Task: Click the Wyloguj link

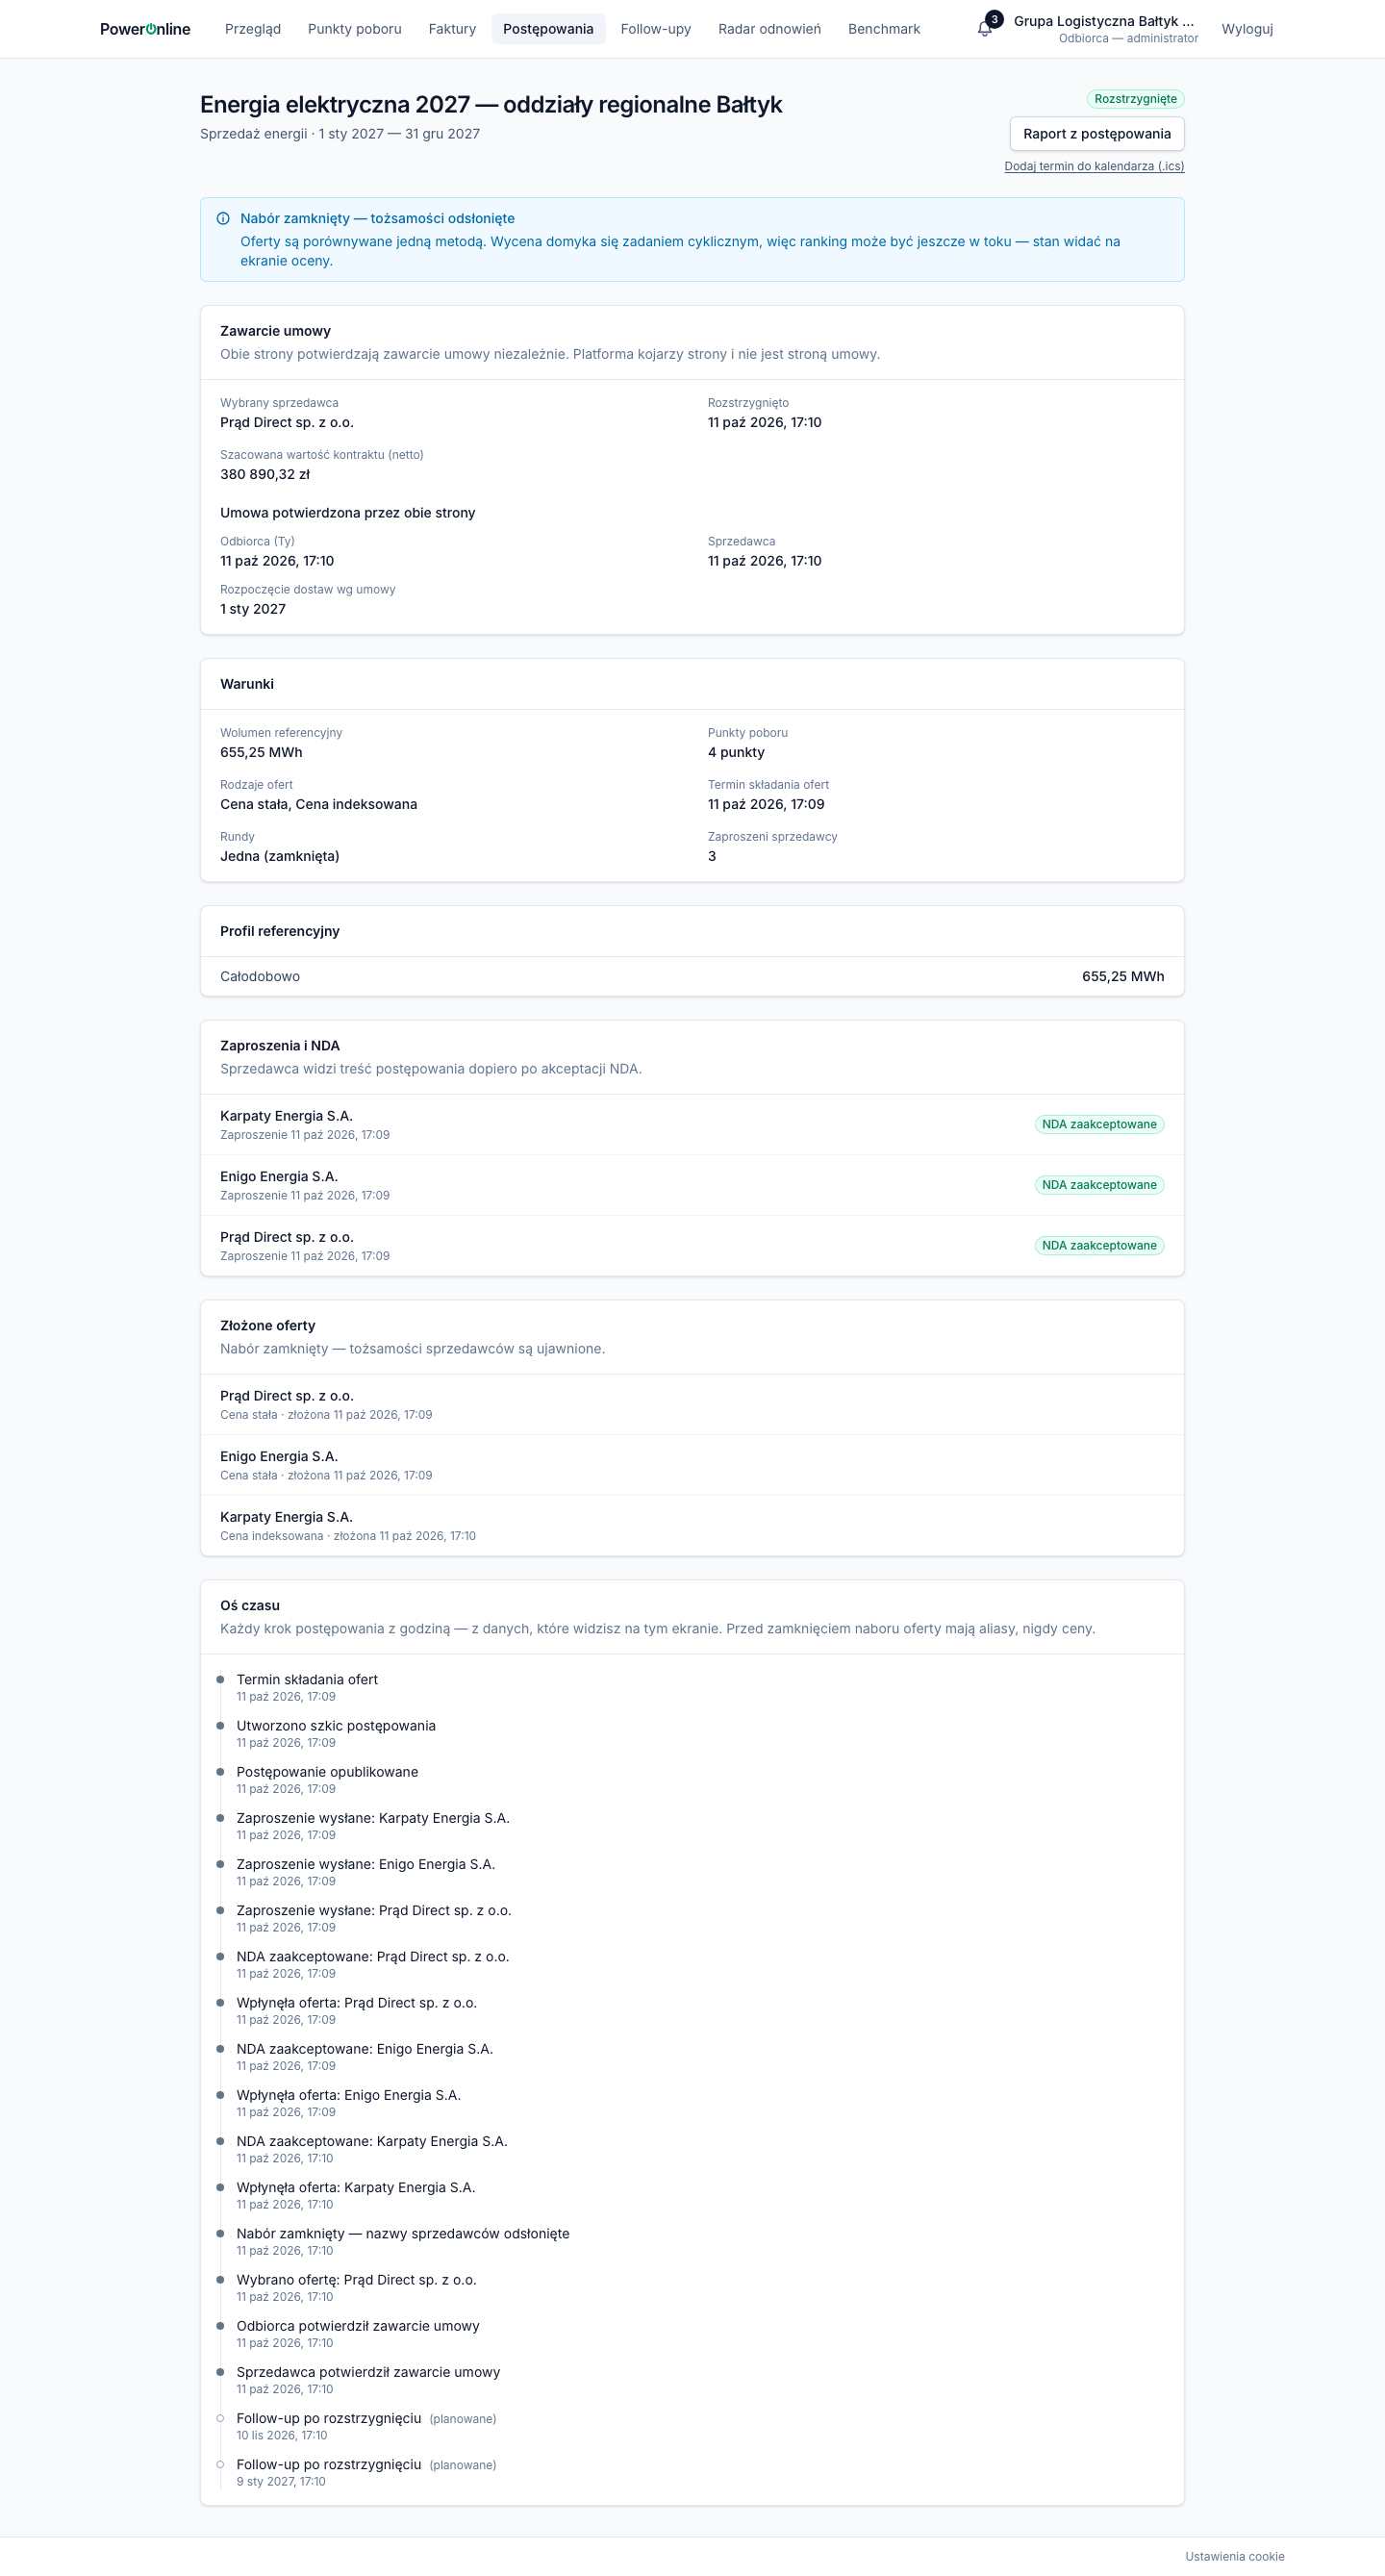Action: [x=1247, y=29]
